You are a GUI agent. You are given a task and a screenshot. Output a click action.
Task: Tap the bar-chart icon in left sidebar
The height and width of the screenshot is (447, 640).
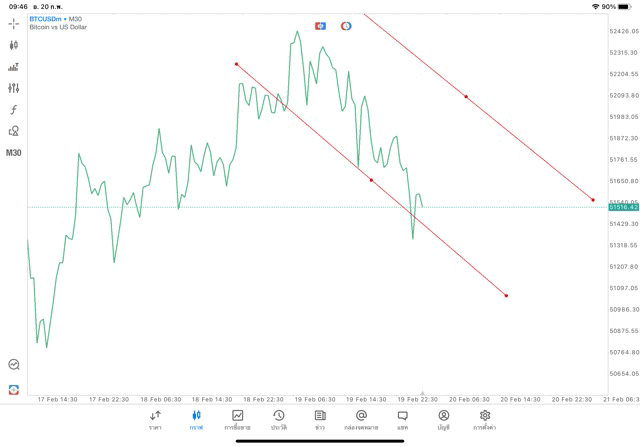click(x=14, y=67)
